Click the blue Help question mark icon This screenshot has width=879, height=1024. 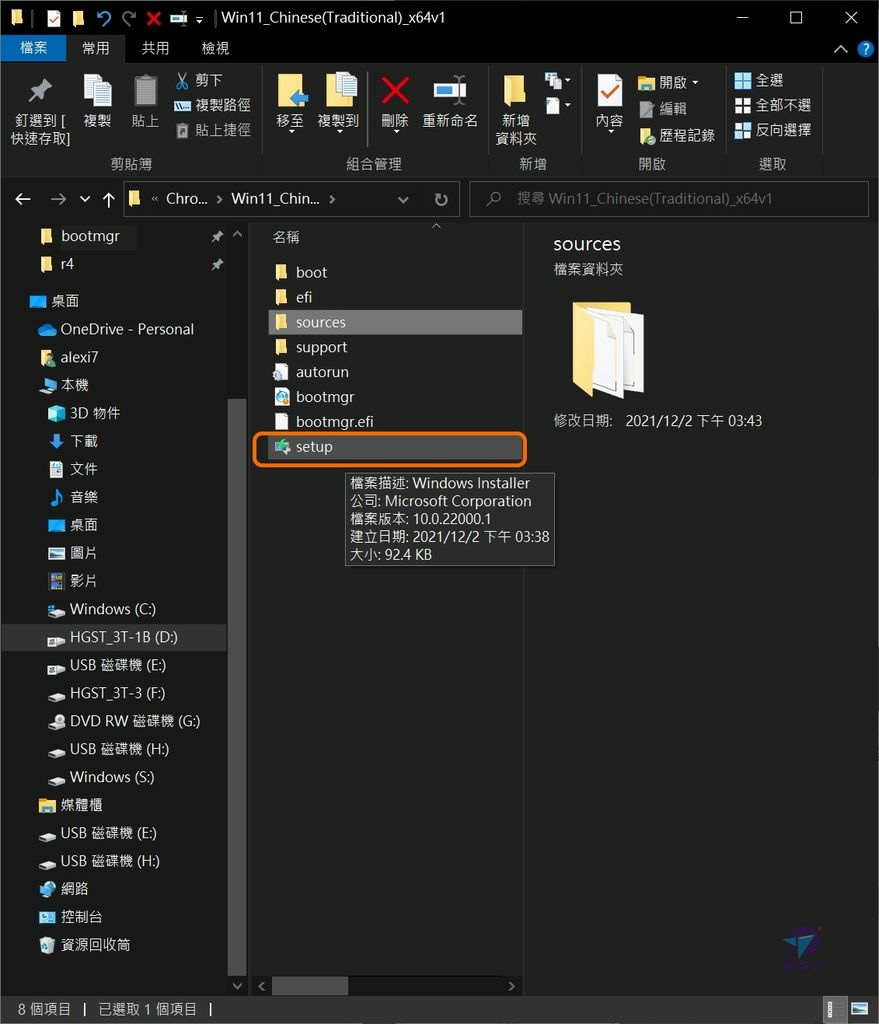(x=865, y=49)
